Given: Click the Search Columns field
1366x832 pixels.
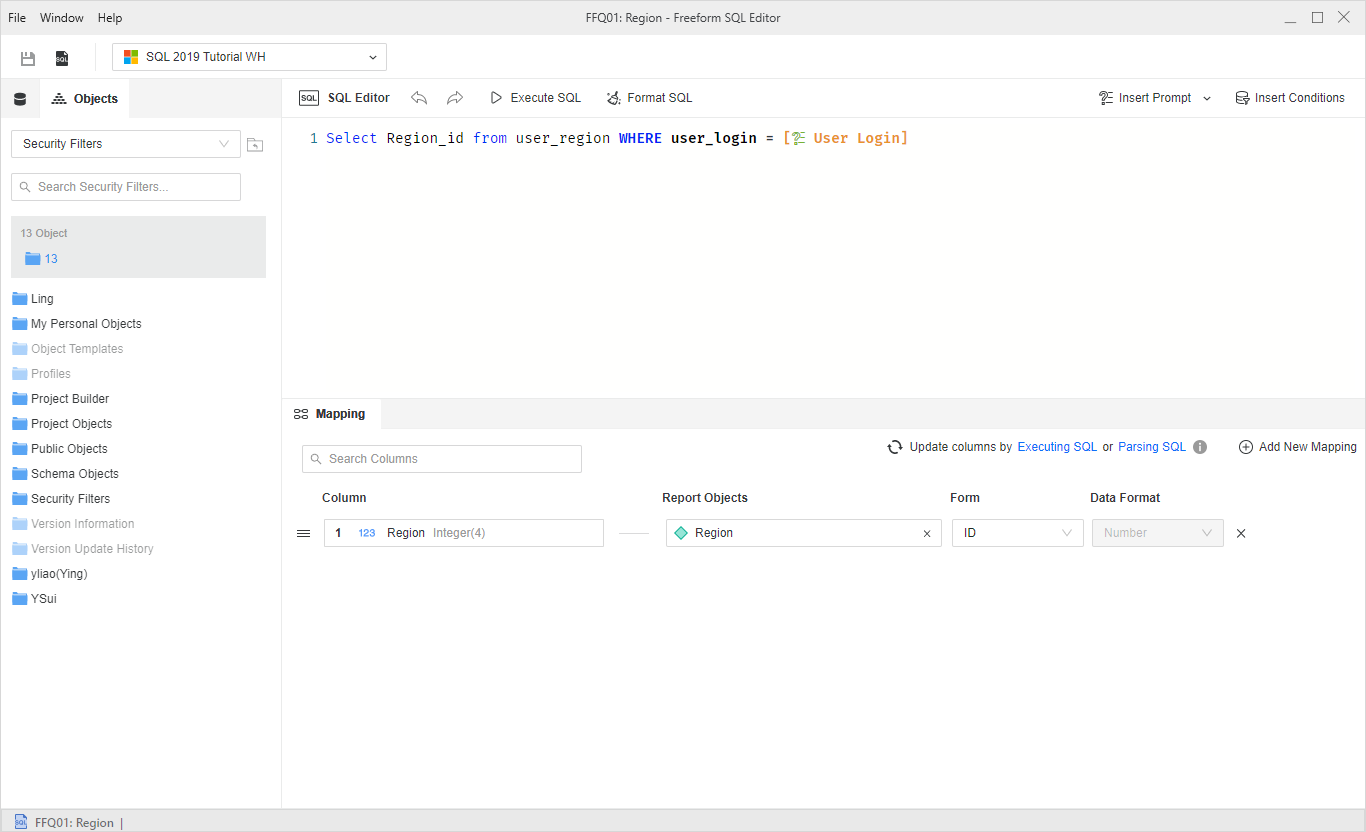Looking at the screenshot, I should coord(442,459).
